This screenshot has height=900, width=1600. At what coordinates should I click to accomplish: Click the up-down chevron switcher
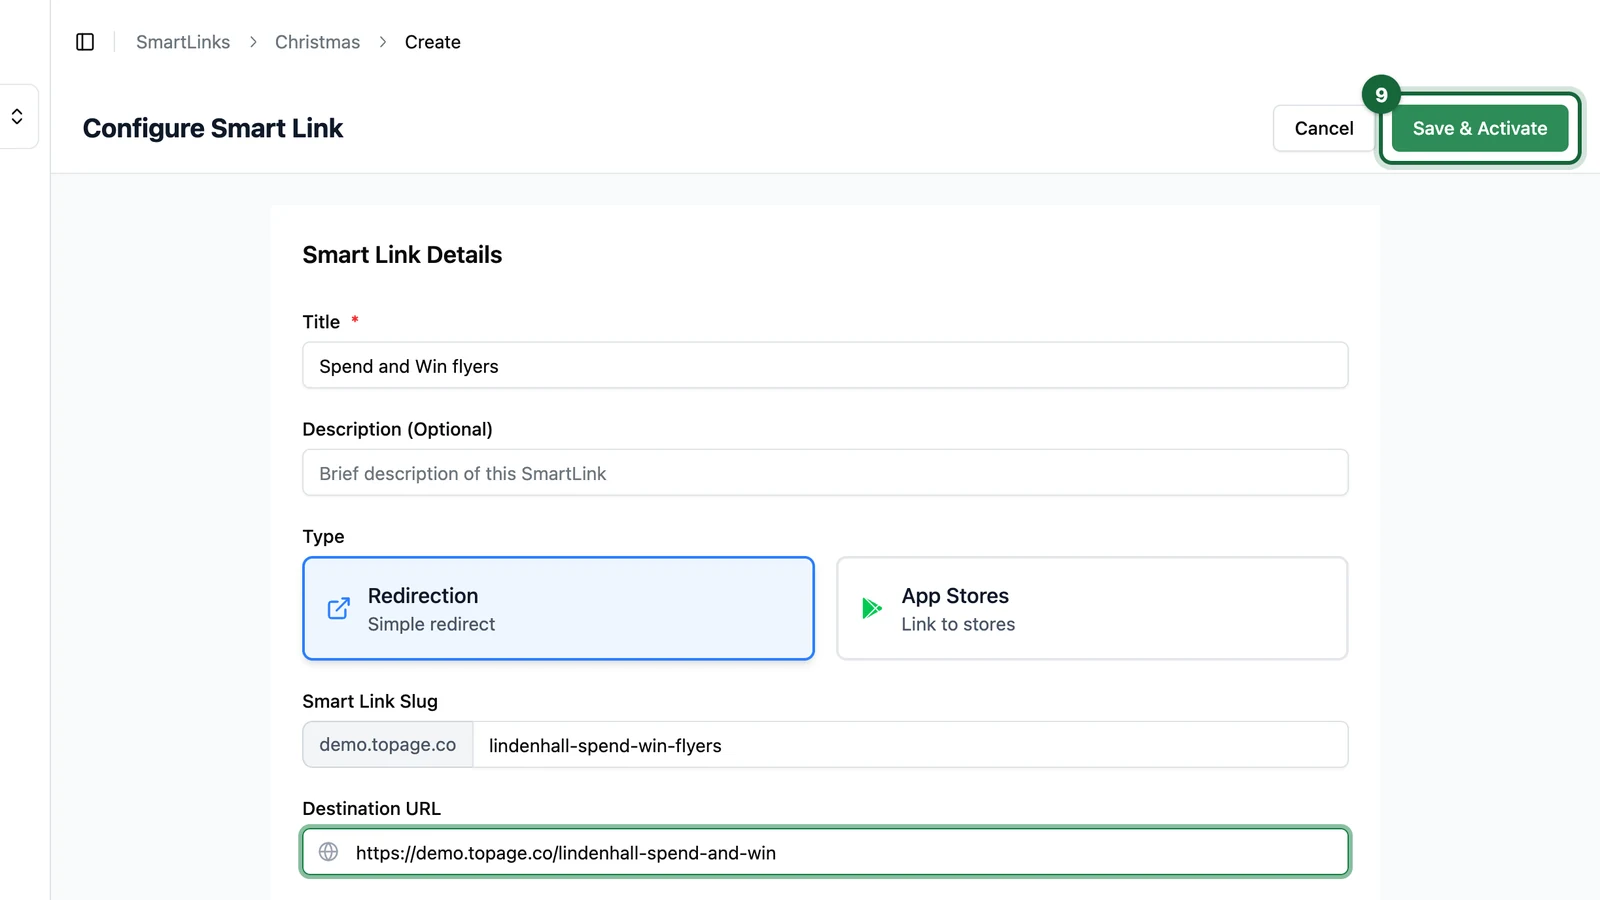point(17,117)
